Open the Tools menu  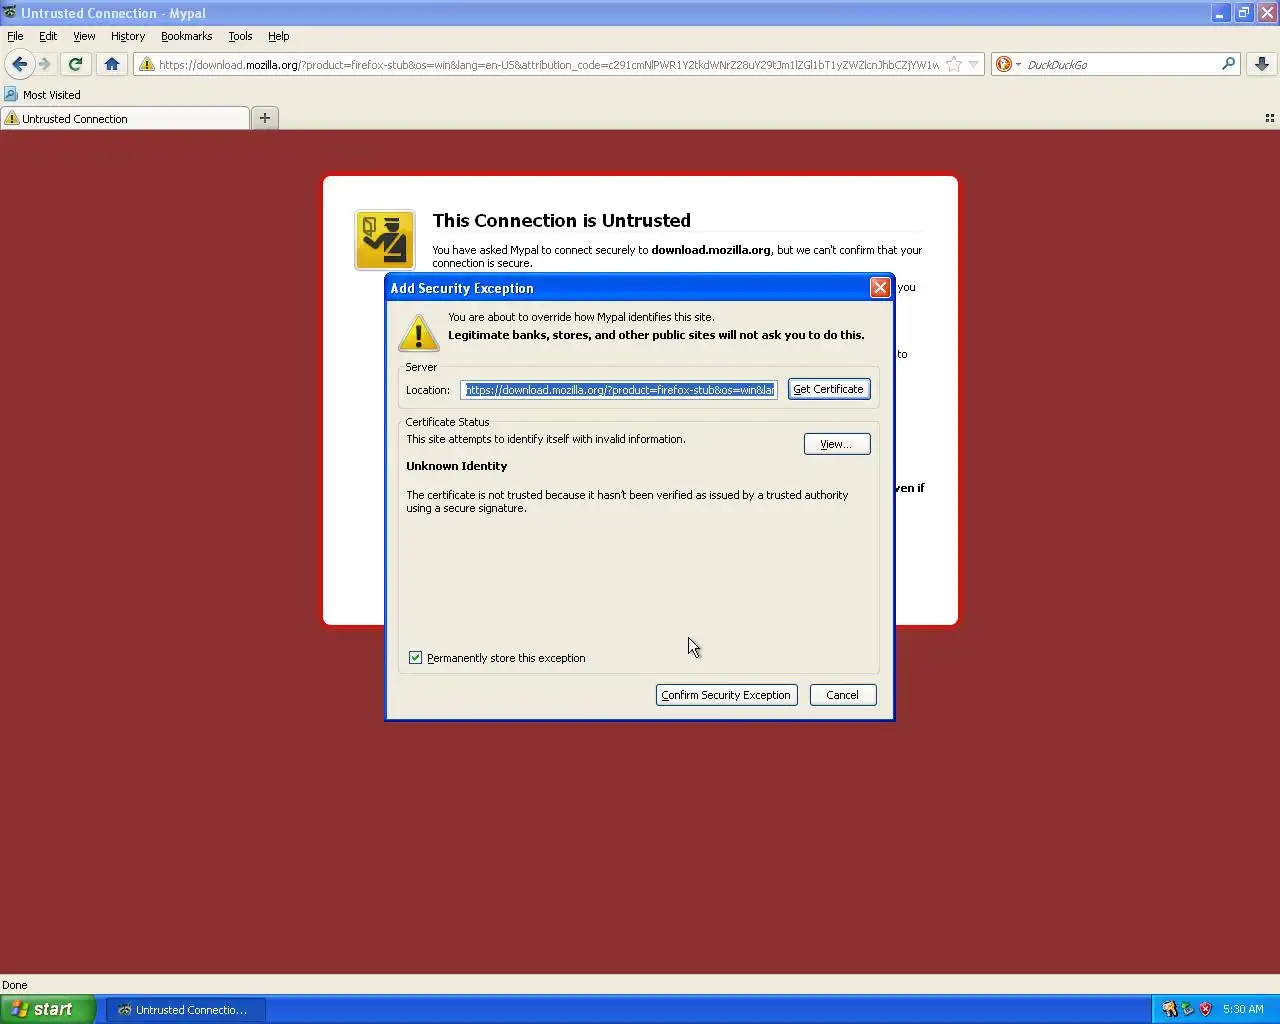coord(240,36)
